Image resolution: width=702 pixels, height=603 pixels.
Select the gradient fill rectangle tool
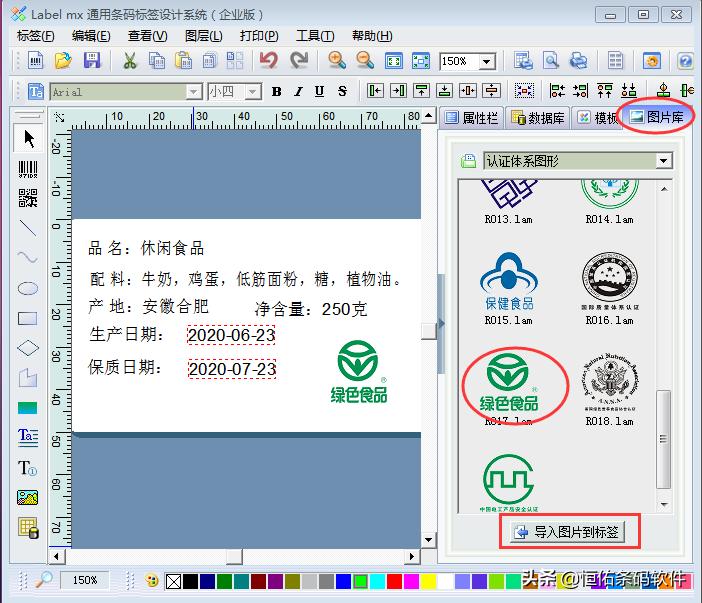[28, 408]
